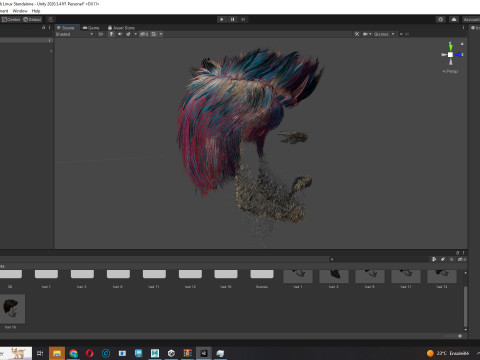Click the green Y axis gizmo cone
Image resolution: width=480 pixels, height=360 pixels.
[x=450, y=47]
